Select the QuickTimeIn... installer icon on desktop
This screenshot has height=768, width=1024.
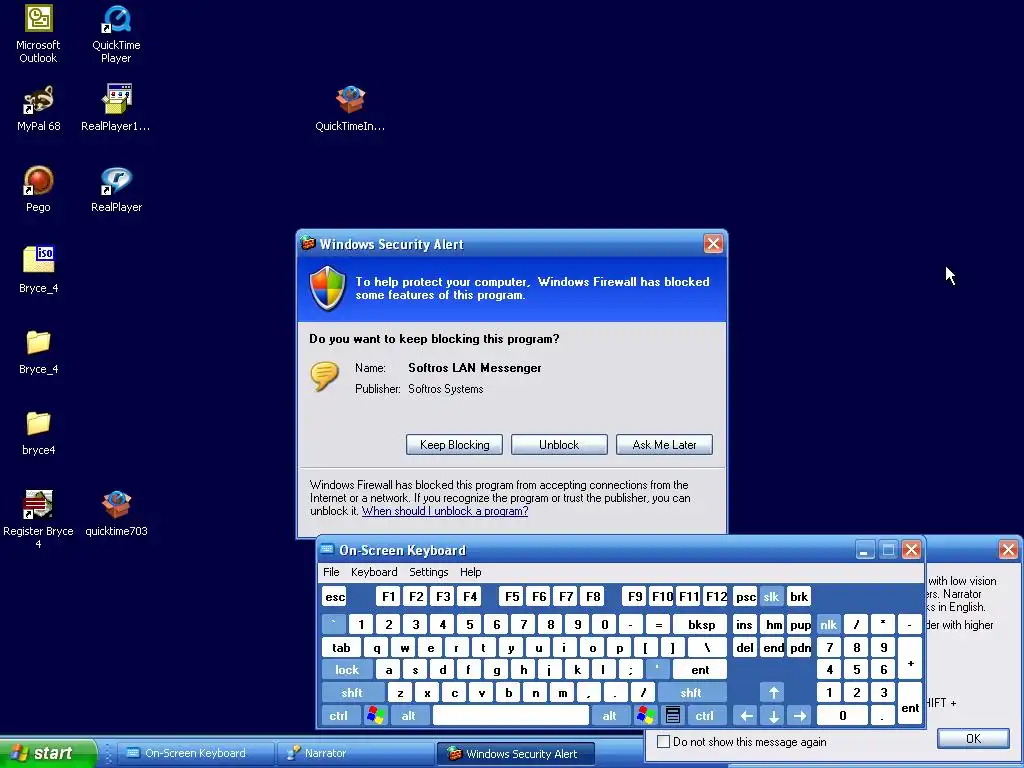click(350, 108)
